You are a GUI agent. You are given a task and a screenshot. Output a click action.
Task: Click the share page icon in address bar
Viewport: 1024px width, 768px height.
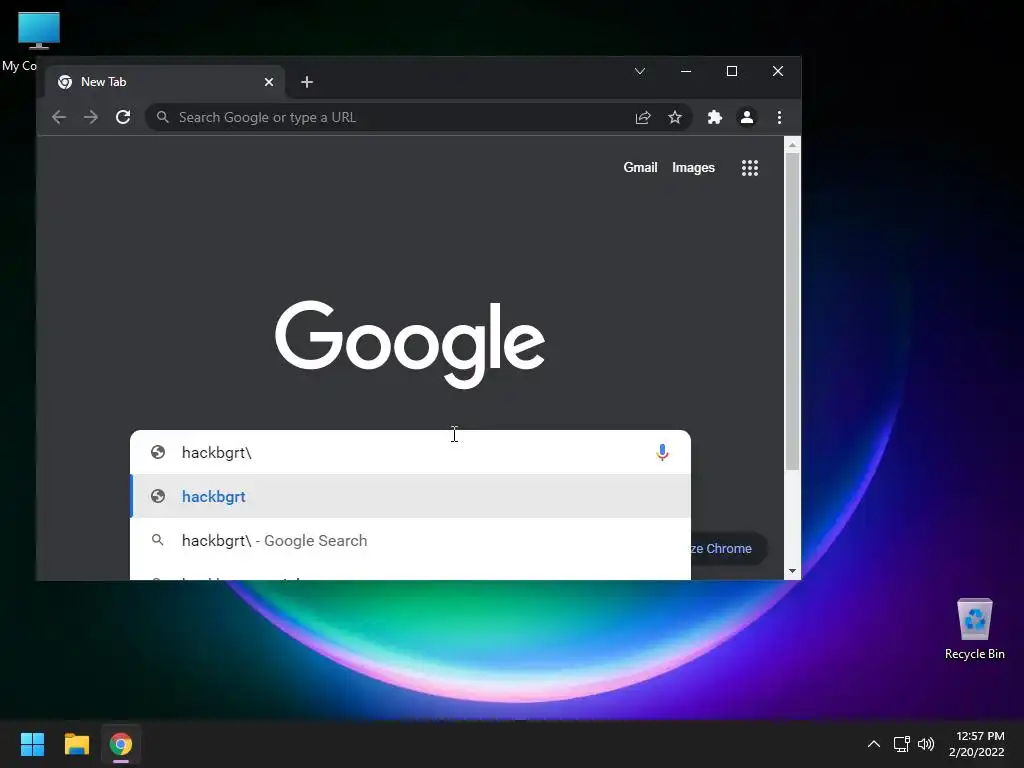coord(643,117)
